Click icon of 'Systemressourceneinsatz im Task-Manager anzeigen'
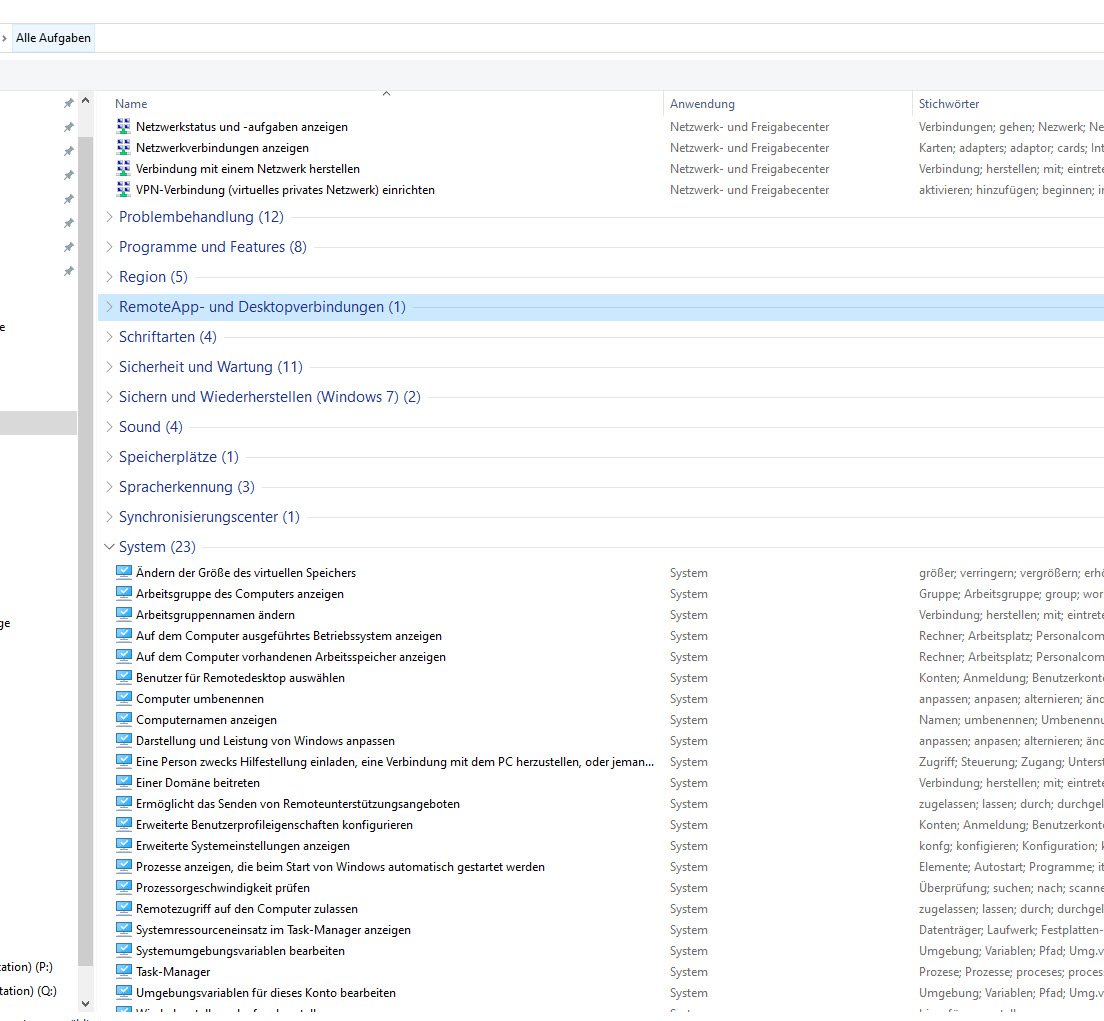 point(124,929)
